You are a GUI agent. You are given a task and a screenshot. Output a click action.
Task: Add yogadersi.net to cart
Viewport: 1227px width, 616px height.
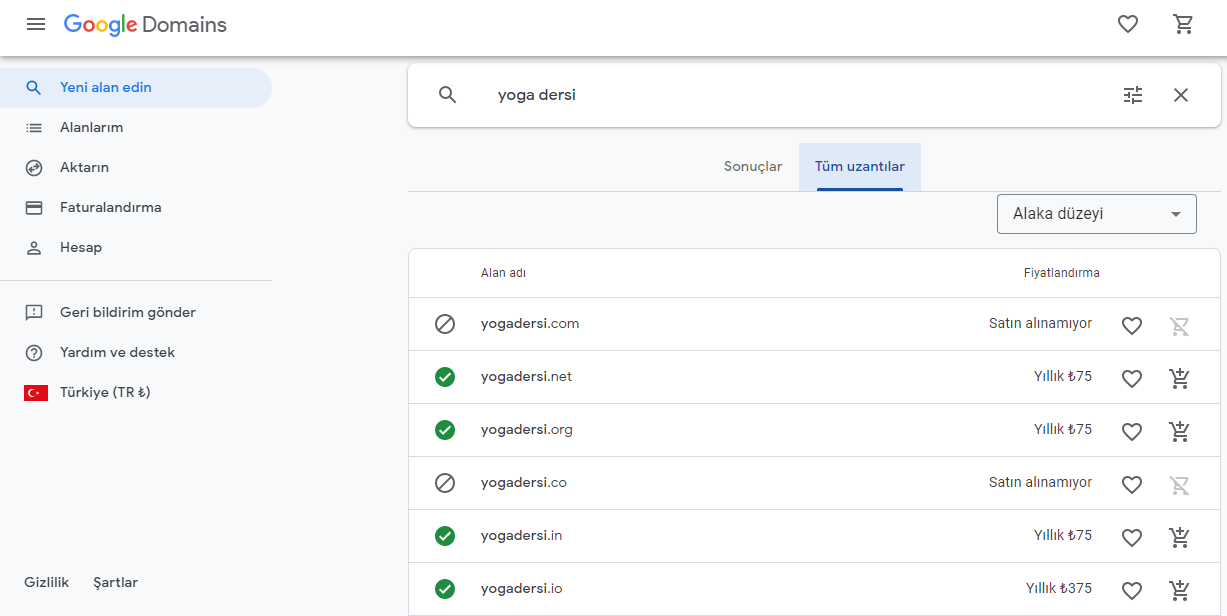click(1180, 378)
